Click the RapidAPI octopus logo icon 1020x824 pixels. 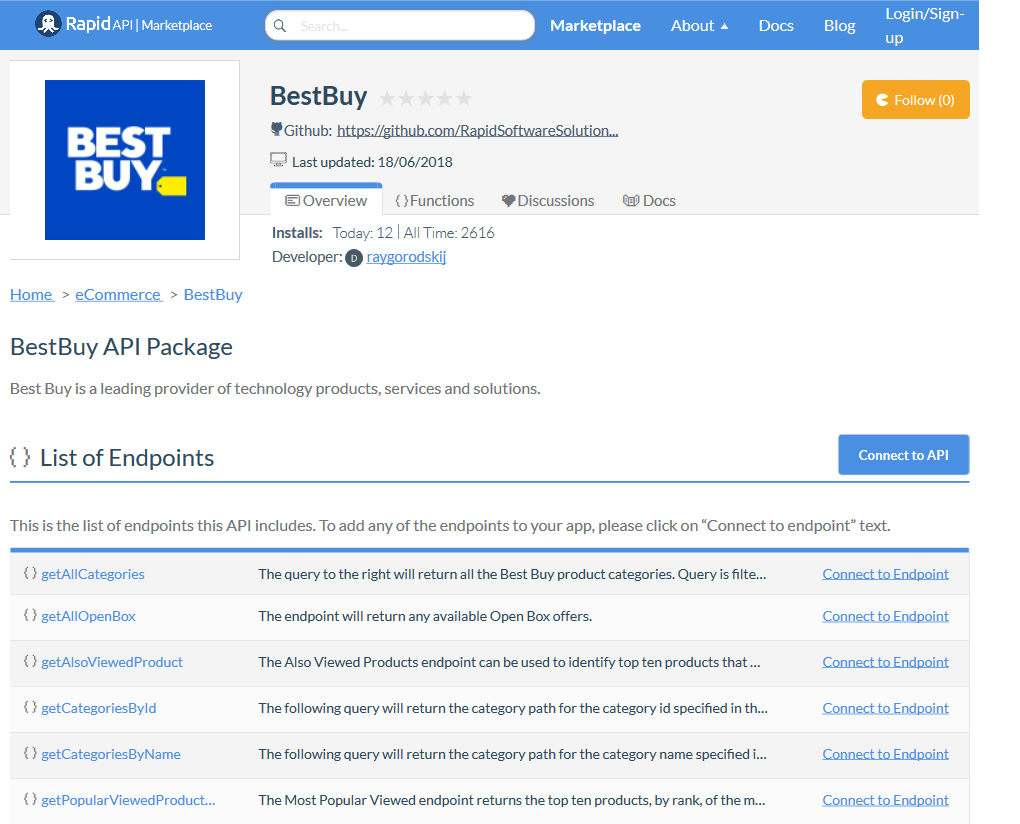point(47,24)
